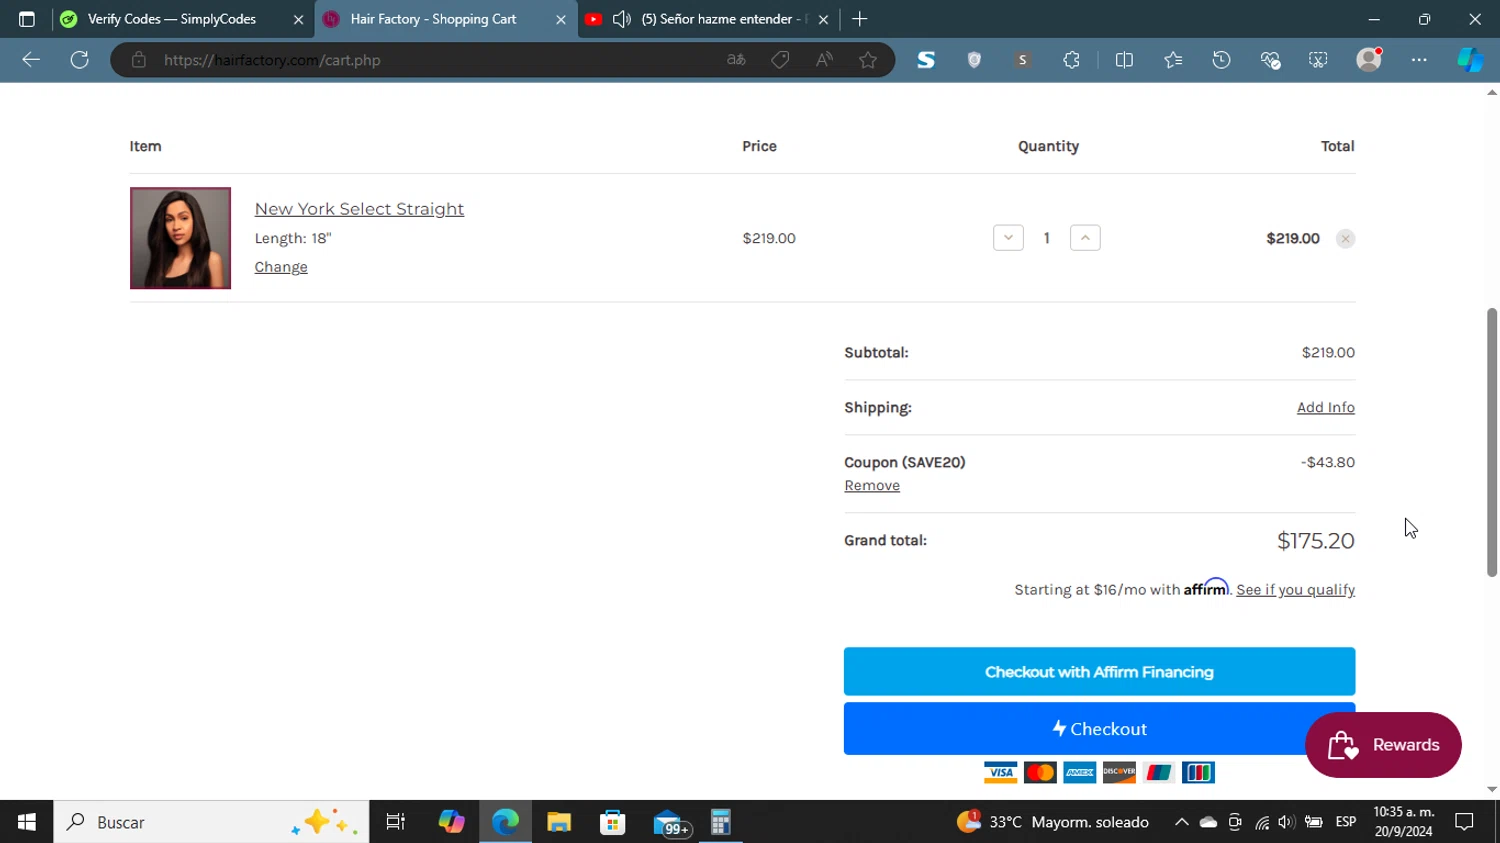Show hidden system tray icons
The height and width of the screenshot is (843, 1500).
[1181, 822]
